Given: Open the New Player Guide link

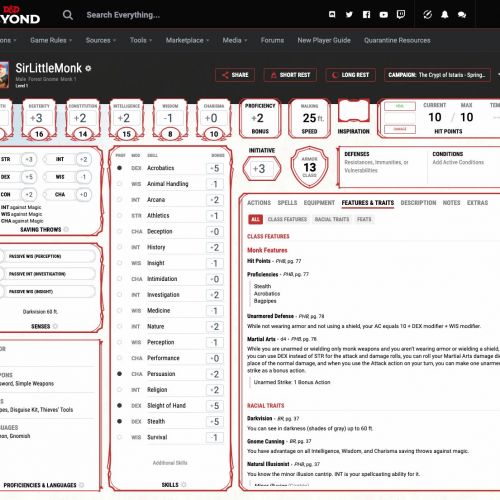Looking at the screenshot, I should pos(324,40).
